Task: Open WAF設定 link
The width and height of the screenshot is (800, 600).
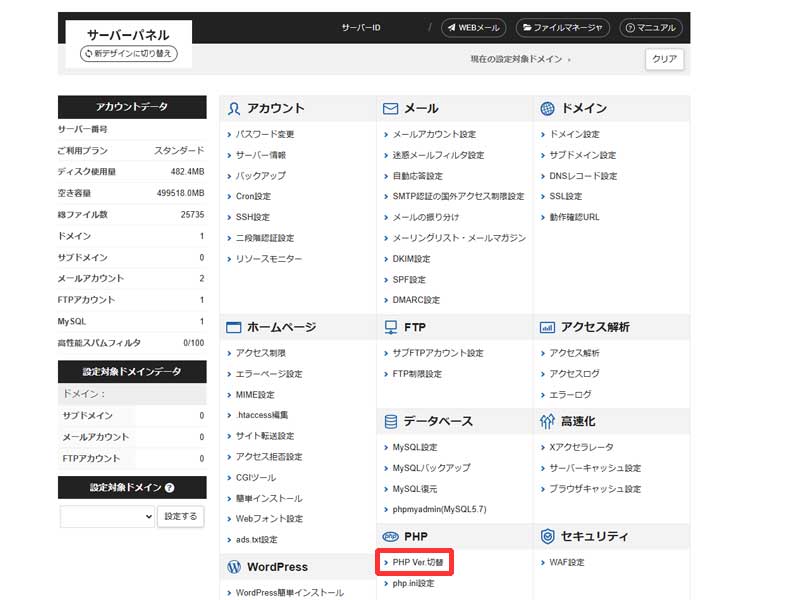Action: (x=567, y=562)
